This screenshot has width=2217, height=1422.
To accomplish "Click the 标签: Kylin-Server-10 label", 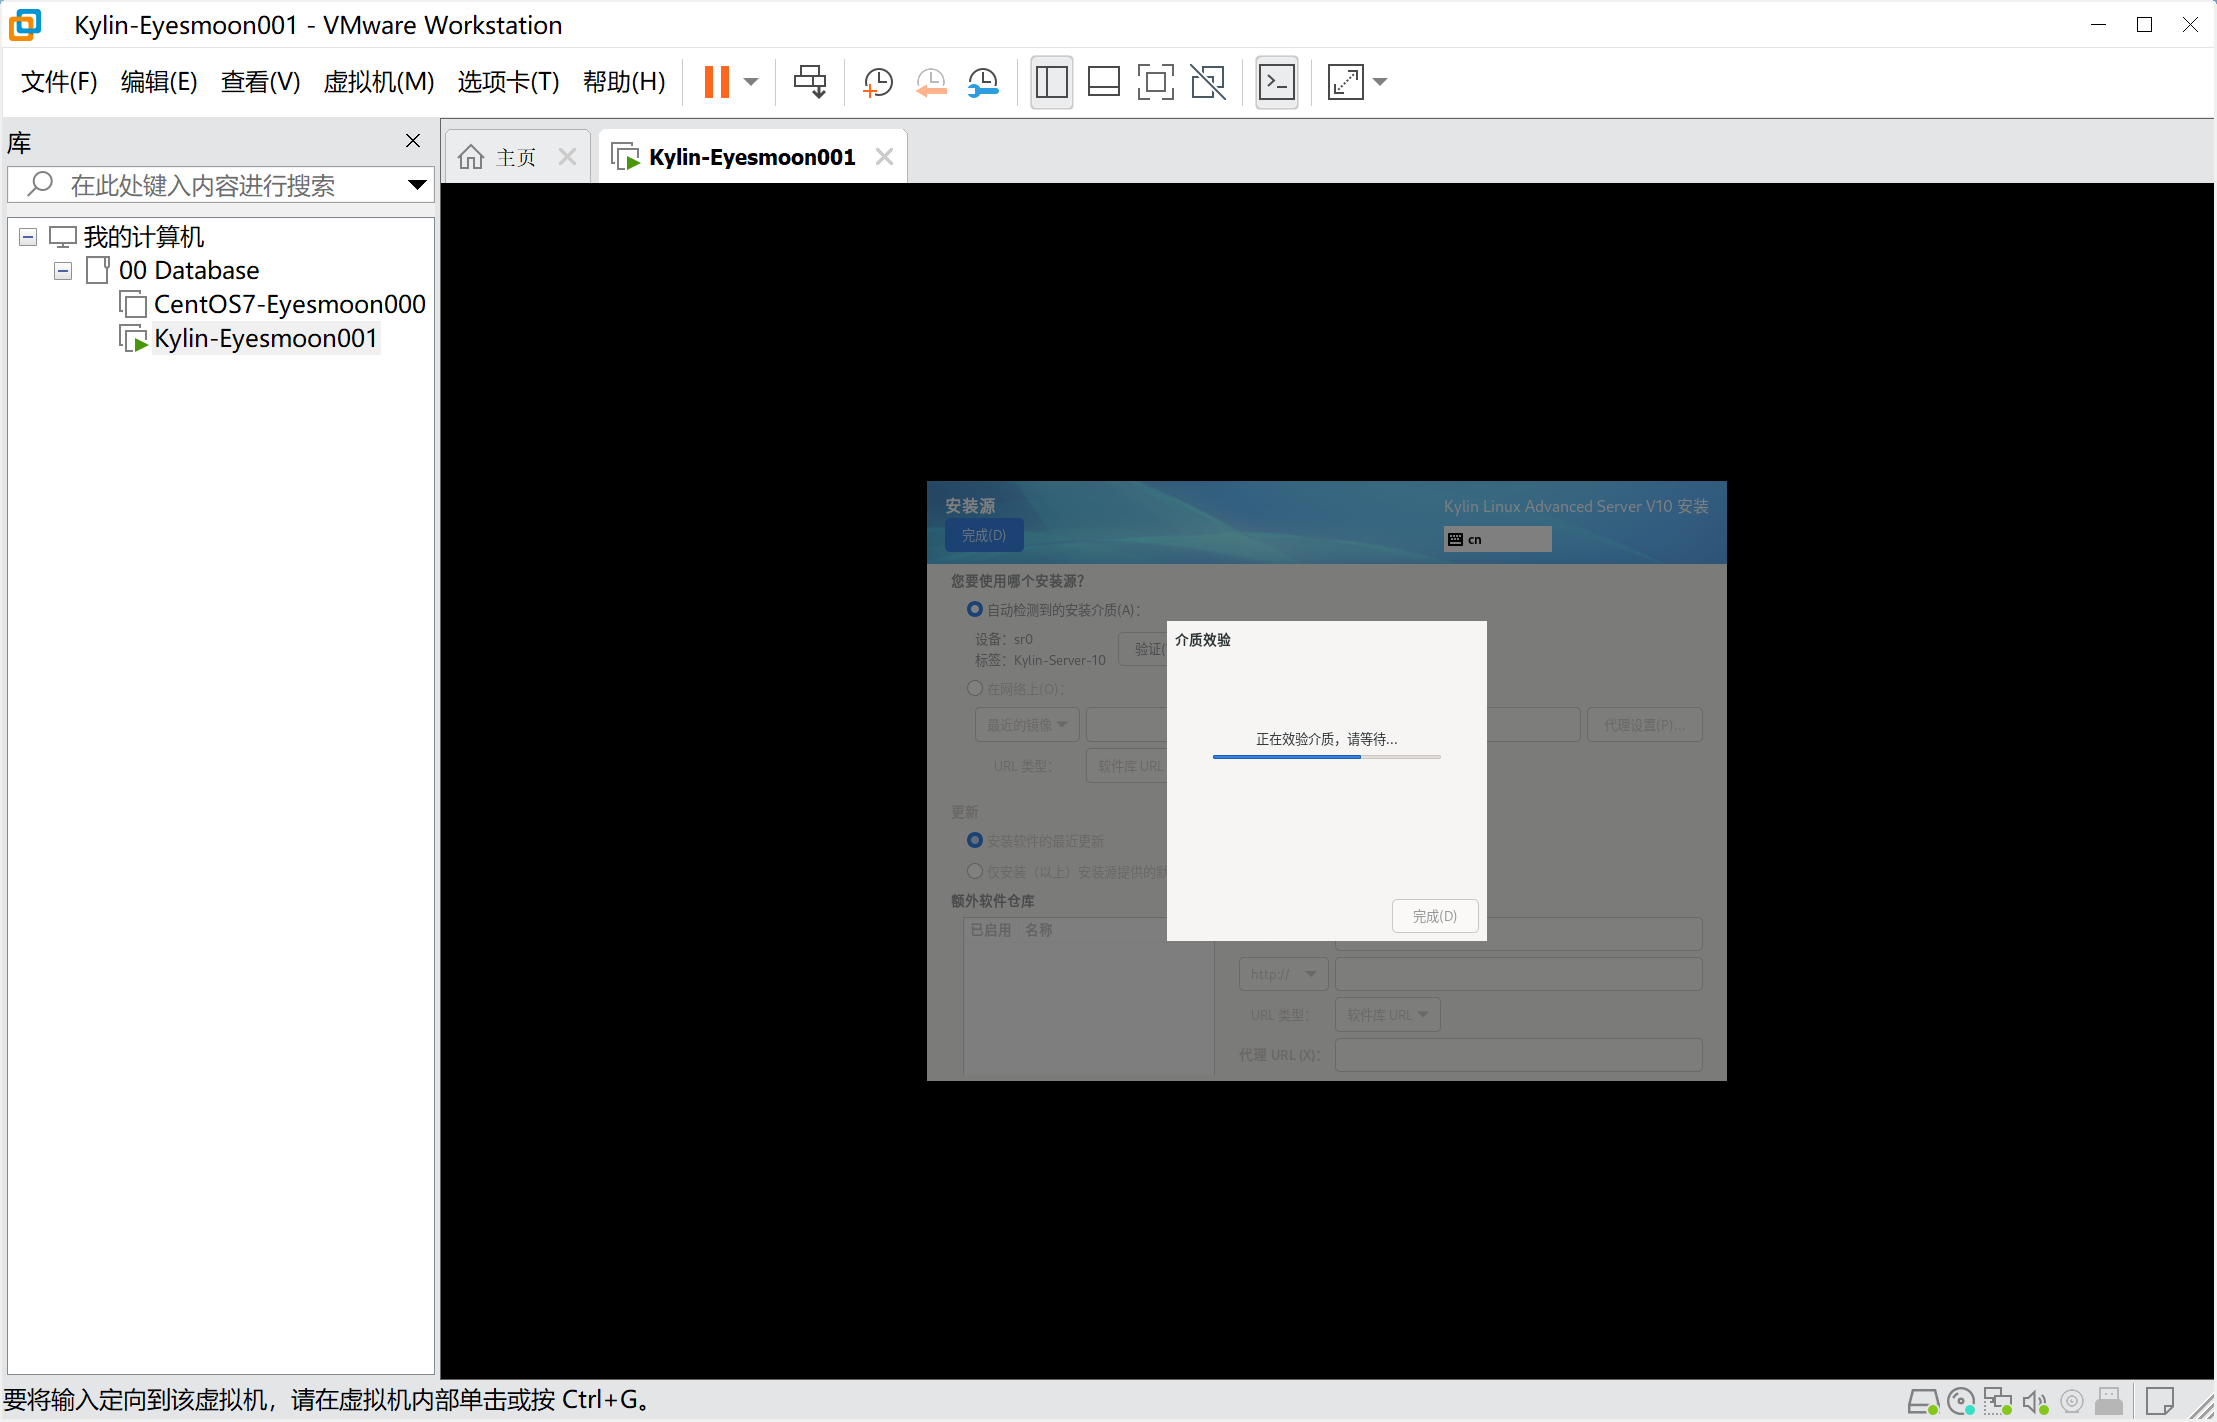I will 1040,660.
